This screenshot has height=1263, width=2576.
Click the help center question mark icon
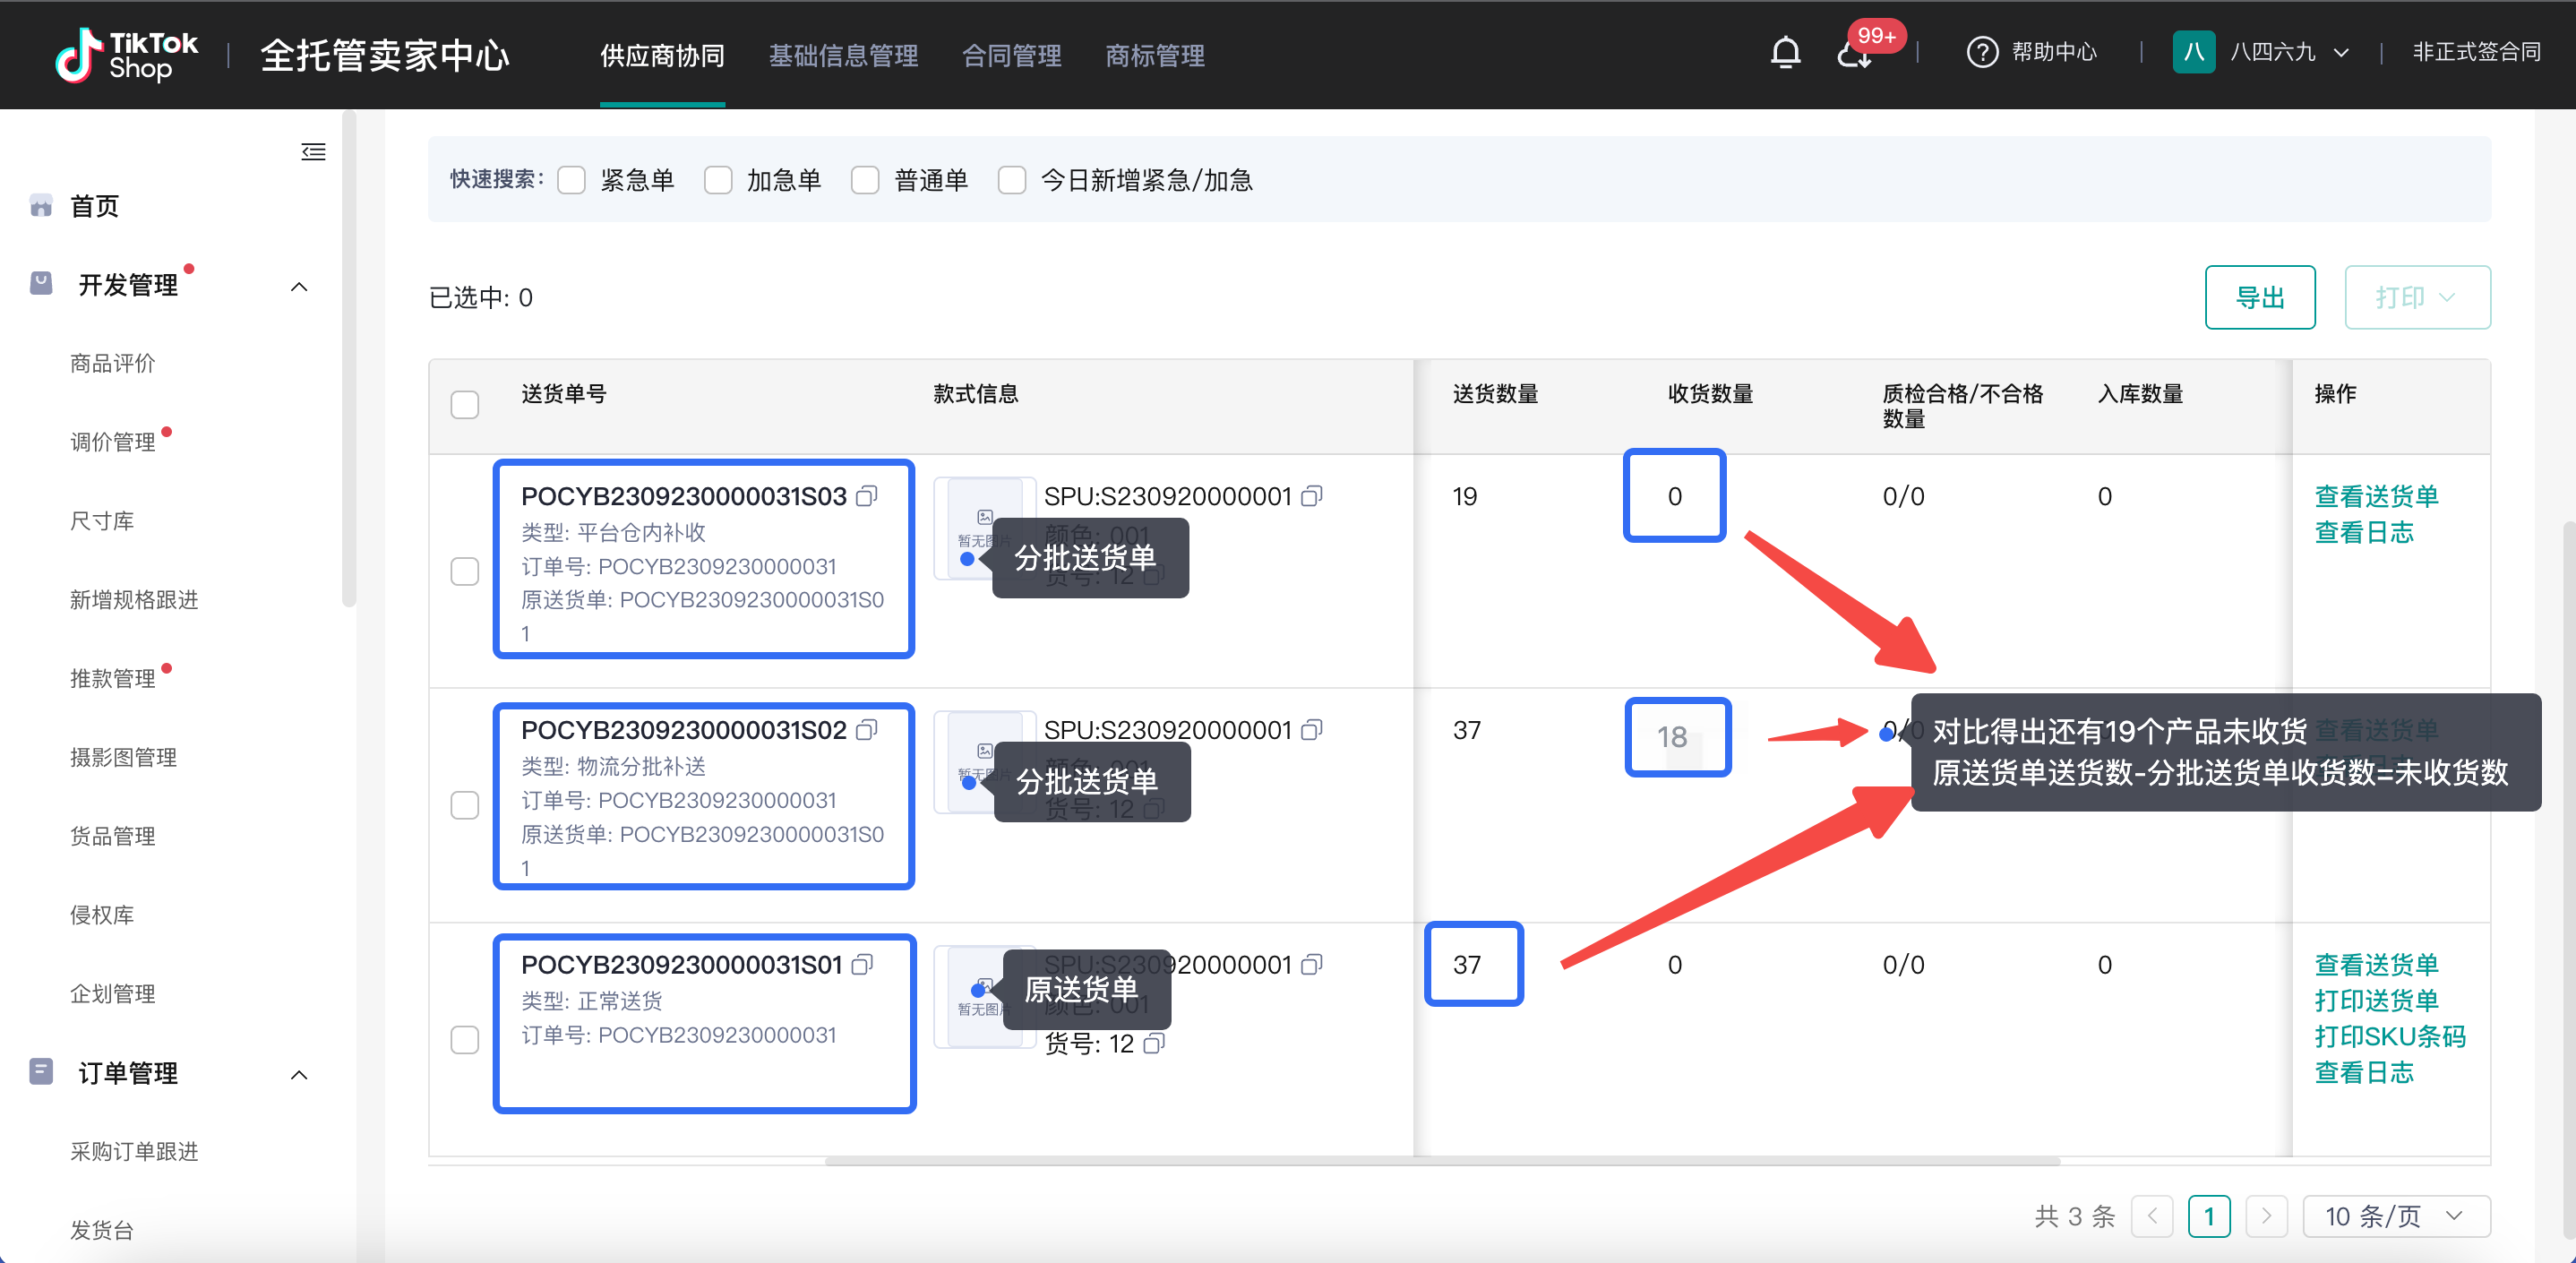[x=1982, y=52]
